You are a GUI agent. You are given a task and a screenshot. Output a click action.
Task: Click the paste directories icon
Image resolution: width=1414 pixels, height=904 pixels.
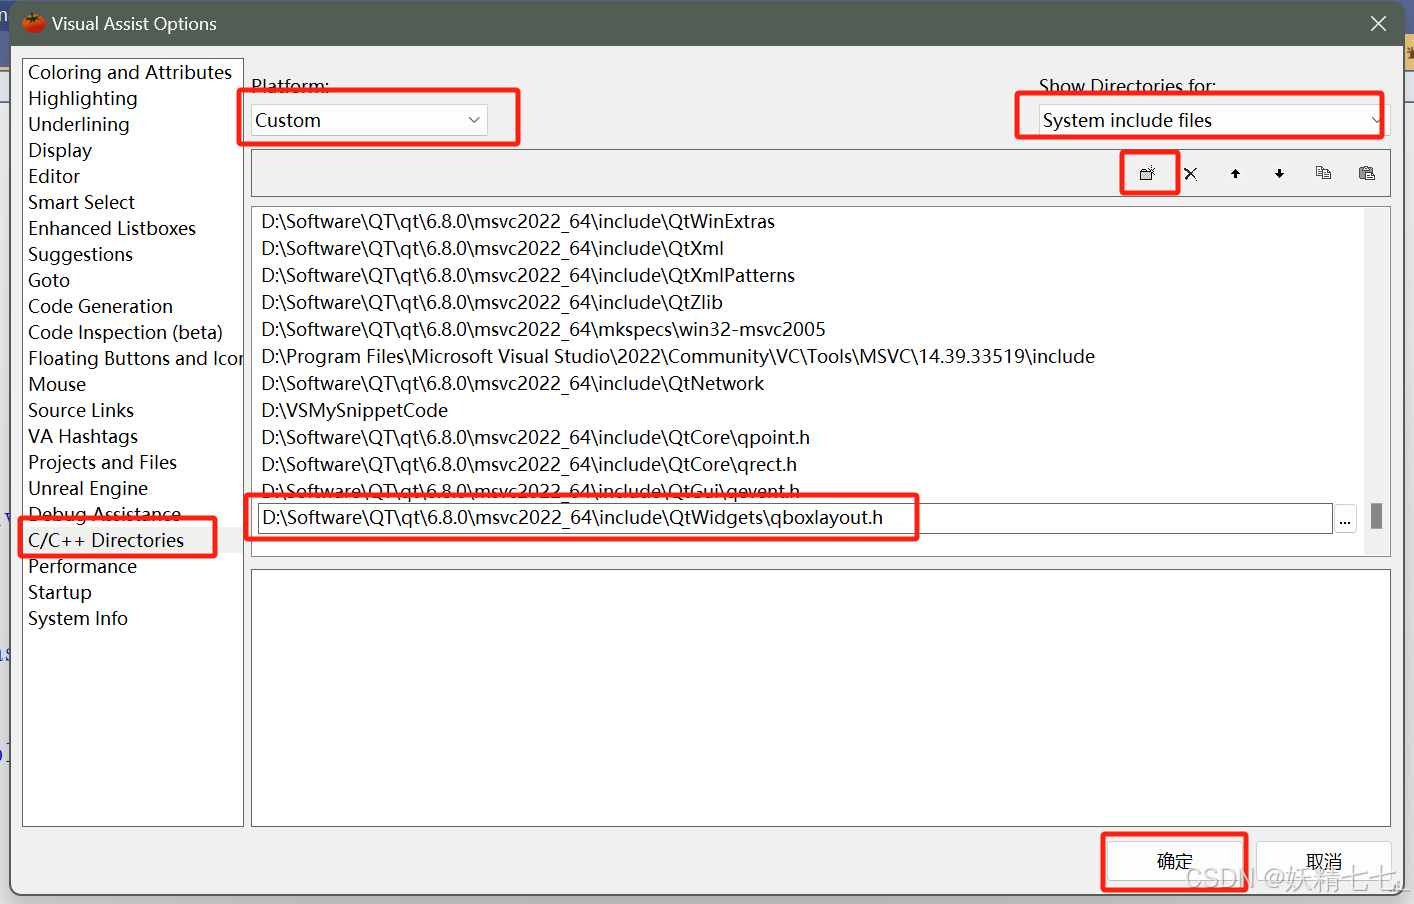pyautogui.click(x=1367, y=173)
